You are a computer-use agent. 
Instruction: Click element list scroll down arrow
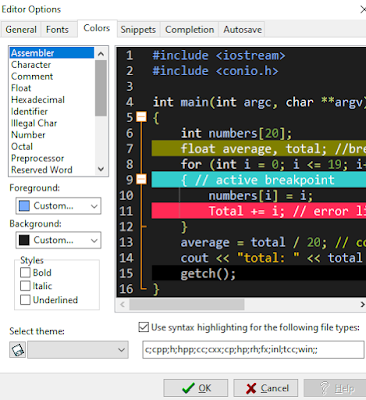[101, 169]
